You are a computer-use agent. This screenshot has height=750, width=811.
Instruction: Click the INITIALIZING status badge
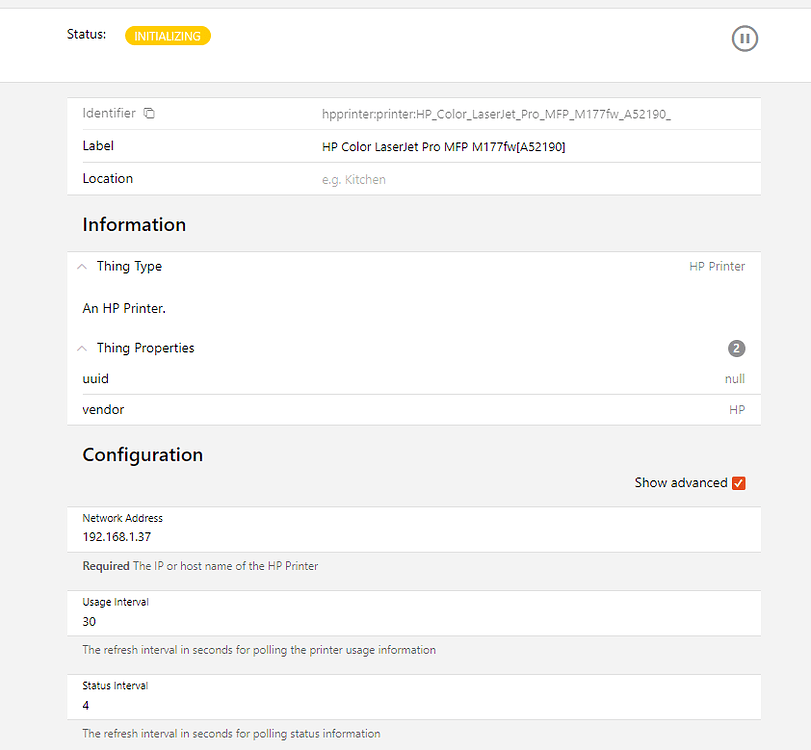(x=167, y=35)
